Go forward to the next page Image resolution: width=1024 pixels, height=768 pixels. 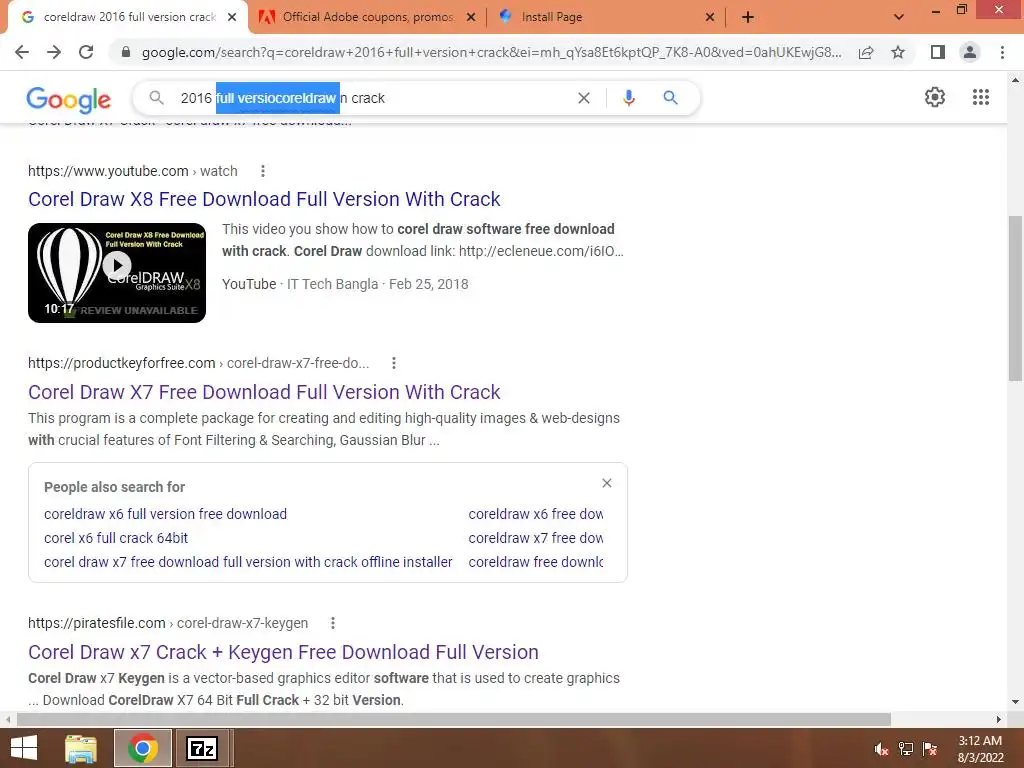54,52
